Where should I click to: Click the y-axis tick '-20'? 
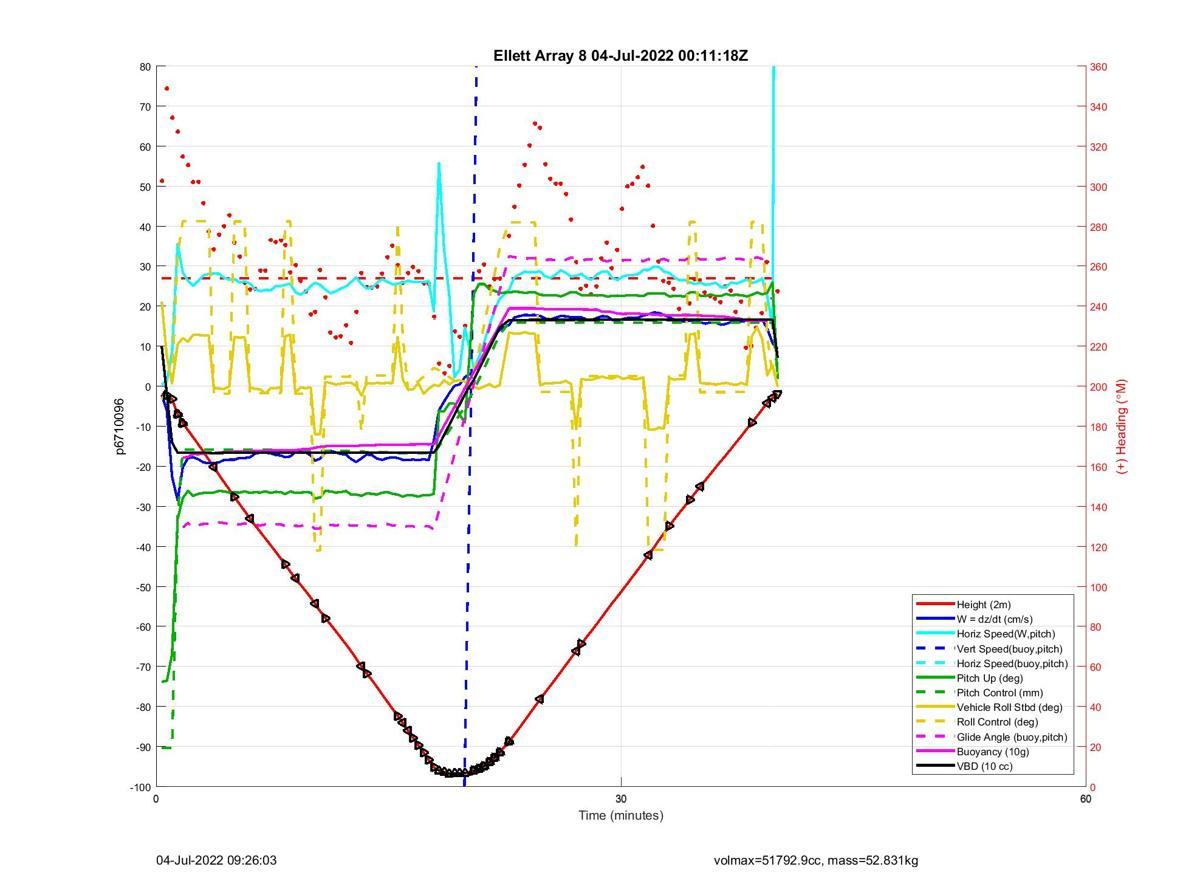pos(143,467)
